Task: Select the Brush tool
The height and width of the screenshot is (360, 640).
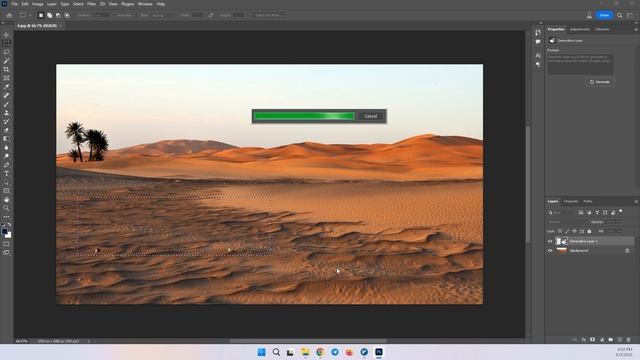Action: pos(7,104)
